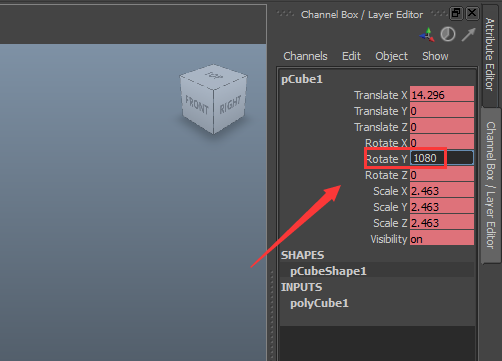
Task: Click the Rotate X value field
Action: click(x=442, y=142)
